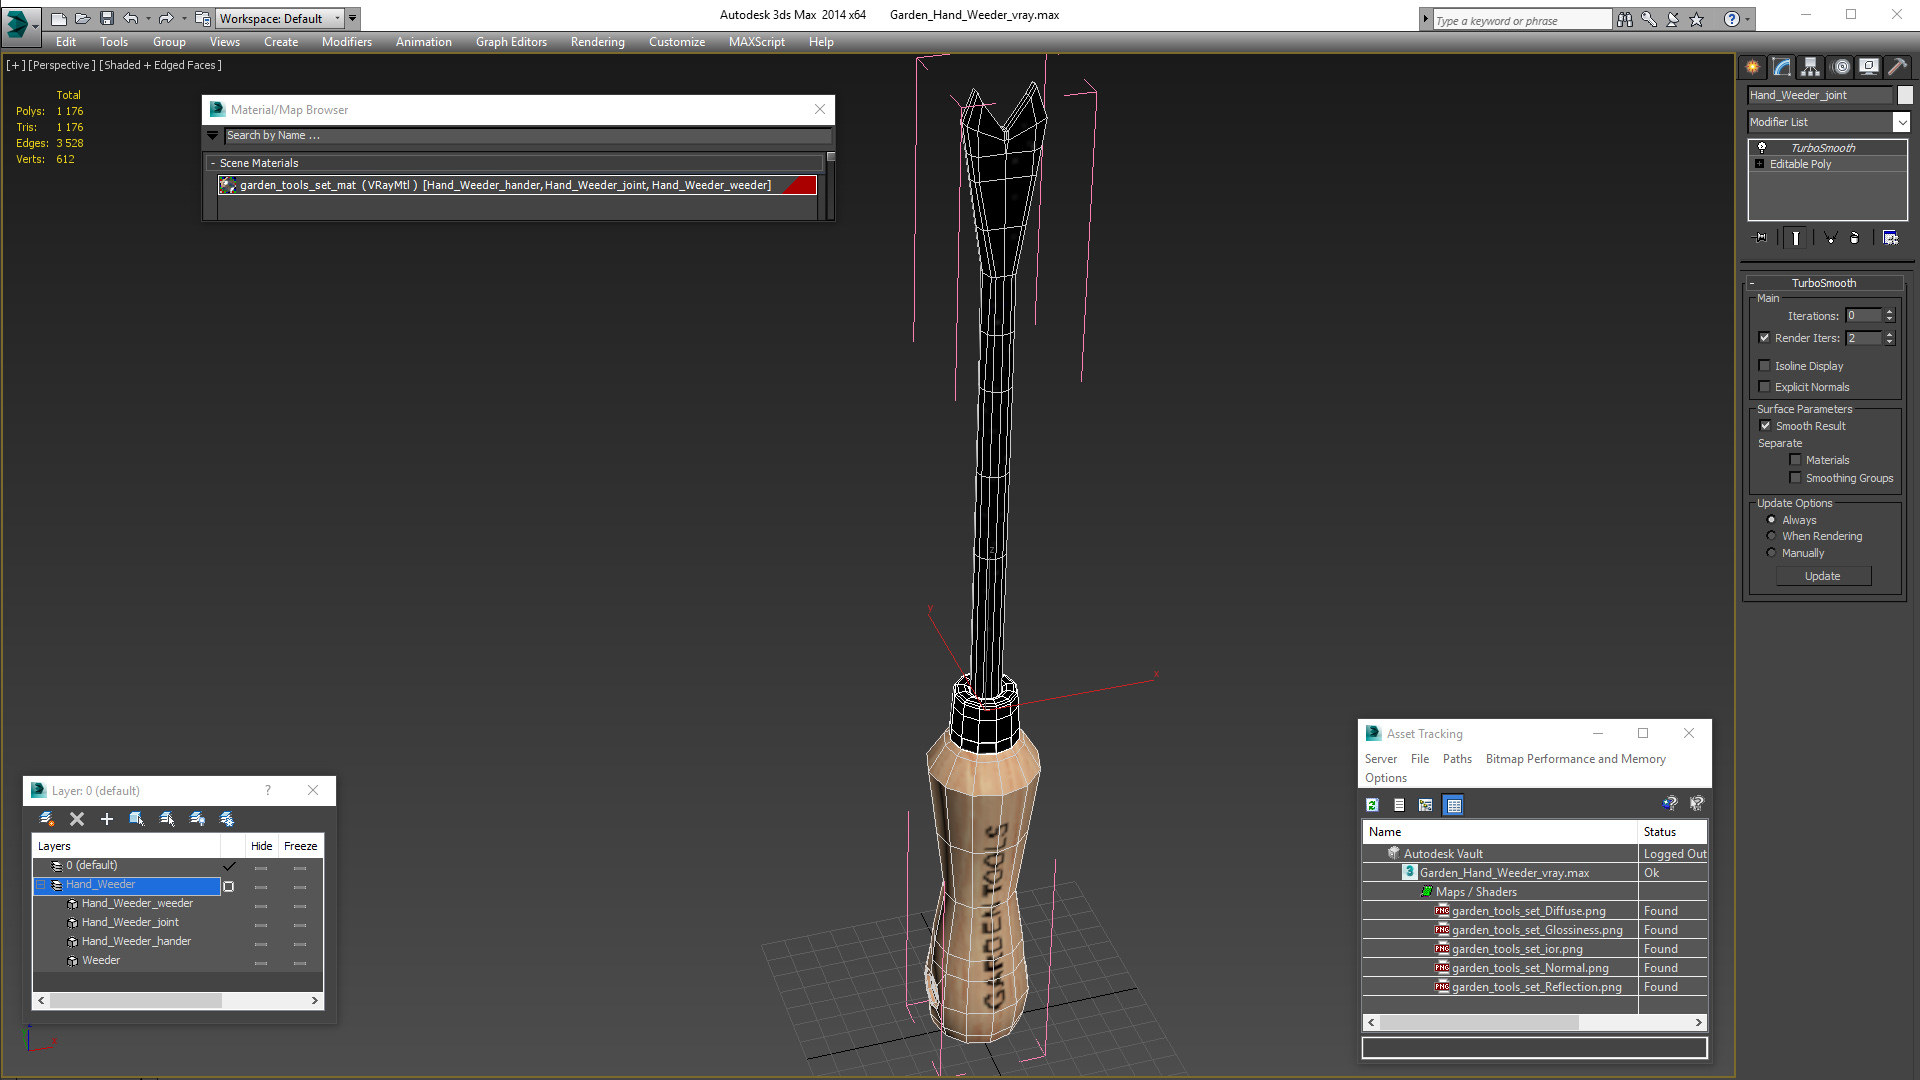1920x1080 pixels.
Task: Click Hide/Unhide All Layers icon
Action: point(197,819)
